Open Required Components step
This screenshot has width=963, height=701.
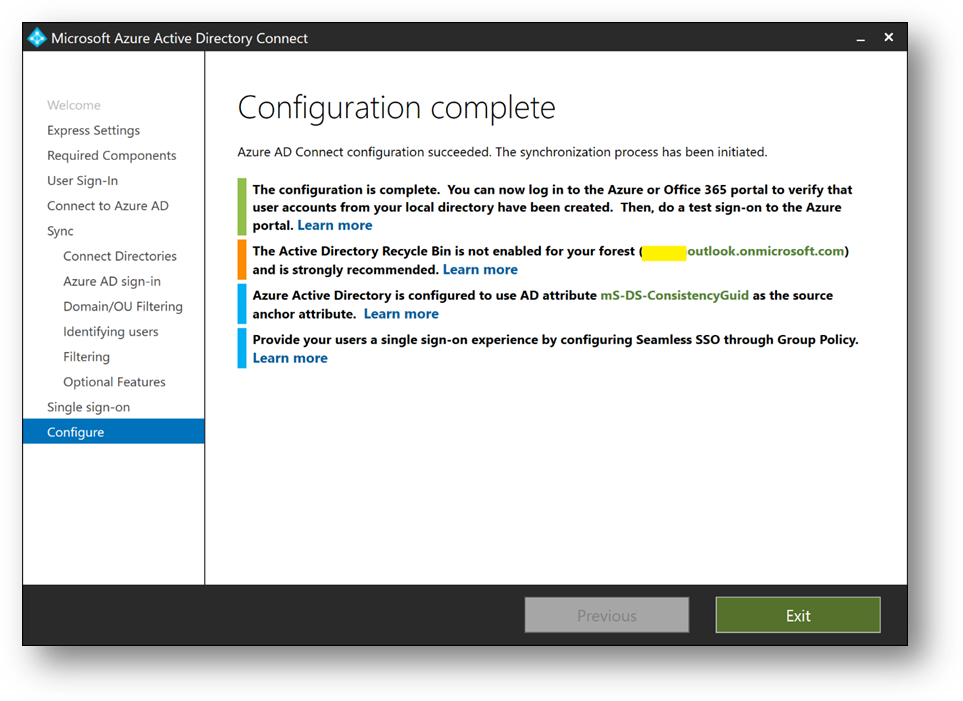coord(111,155)
